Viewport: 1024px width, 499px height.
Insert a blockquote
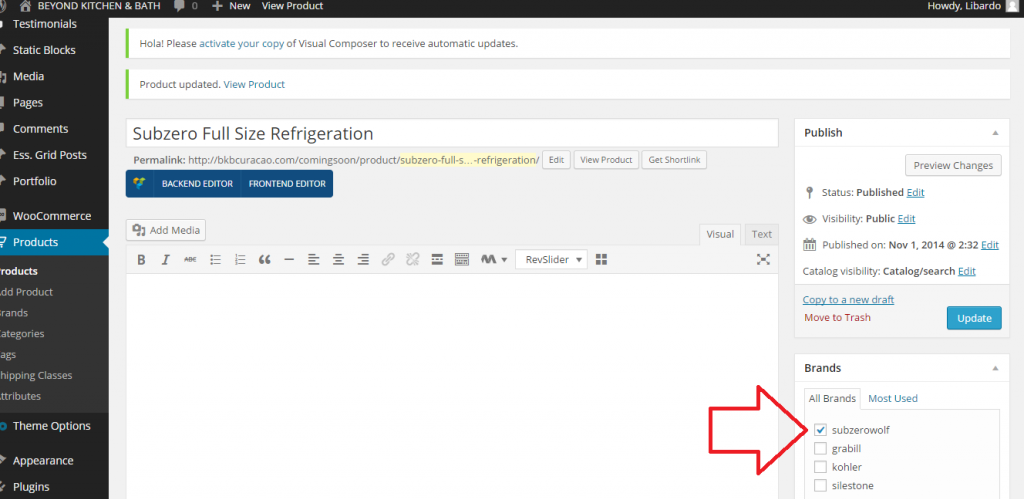pos(264,260)
